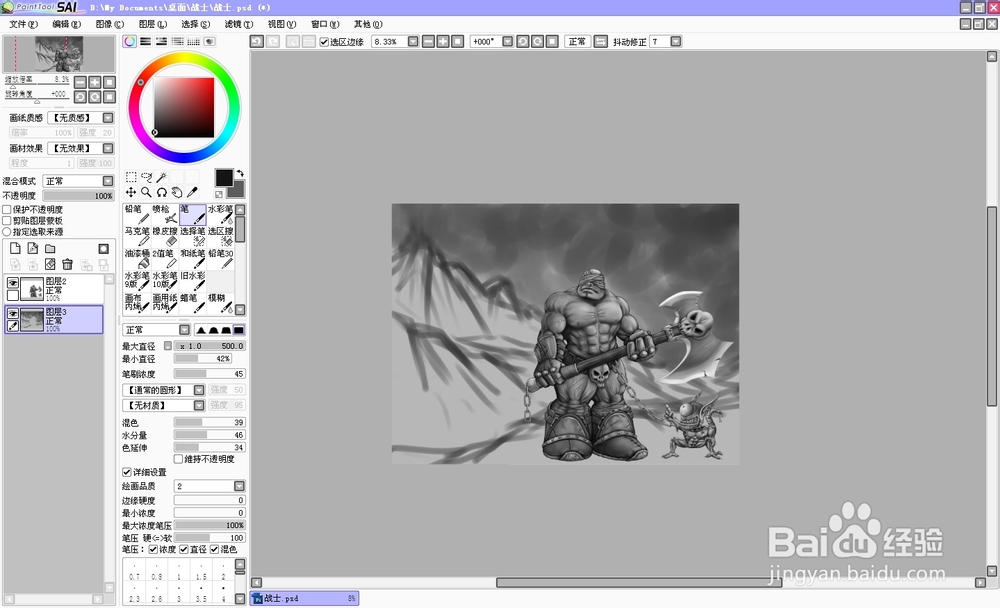Click the undo arrow in toolbar
This screenshot has width=1000, height=608.
[x=256, y=41]
